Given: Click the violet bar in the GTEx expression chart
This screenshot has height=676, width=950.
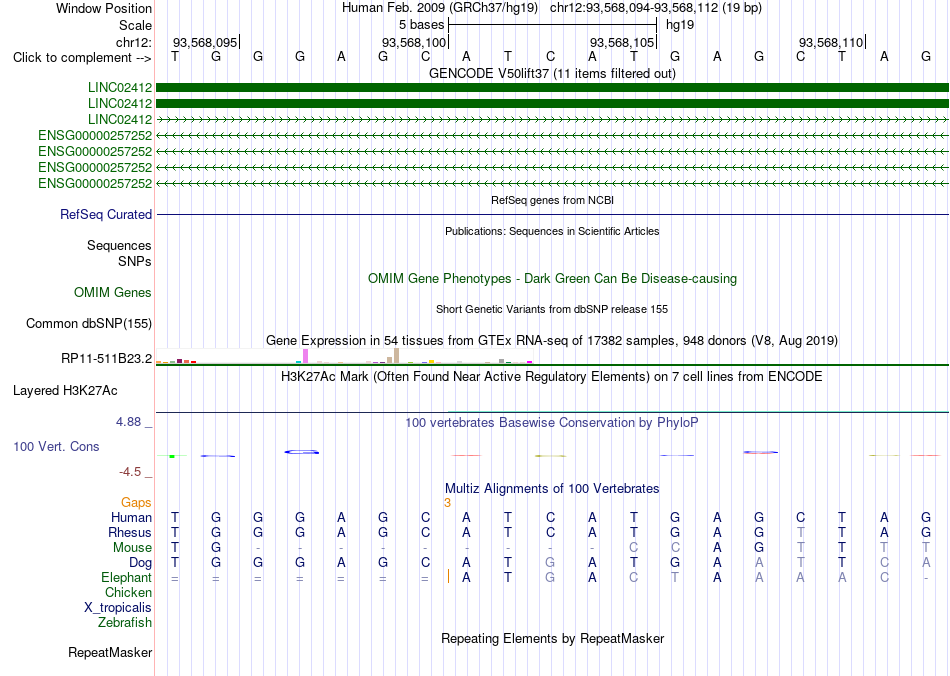Looking at the screenshot, I should [305, 356].
